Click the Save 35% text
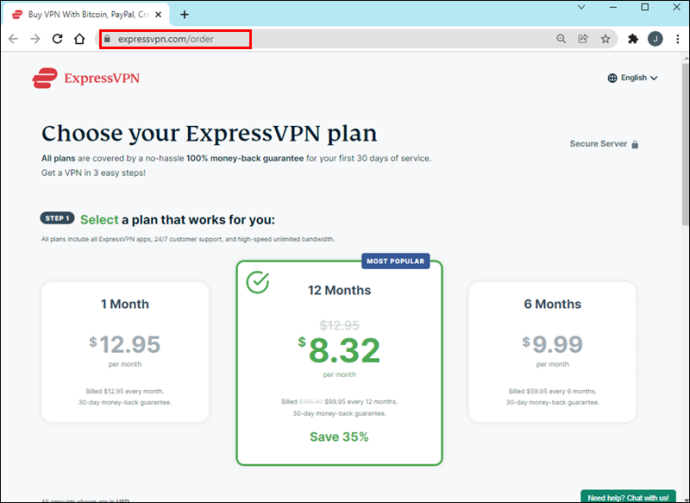Screen dimensions: 690x503 (339, 437)
